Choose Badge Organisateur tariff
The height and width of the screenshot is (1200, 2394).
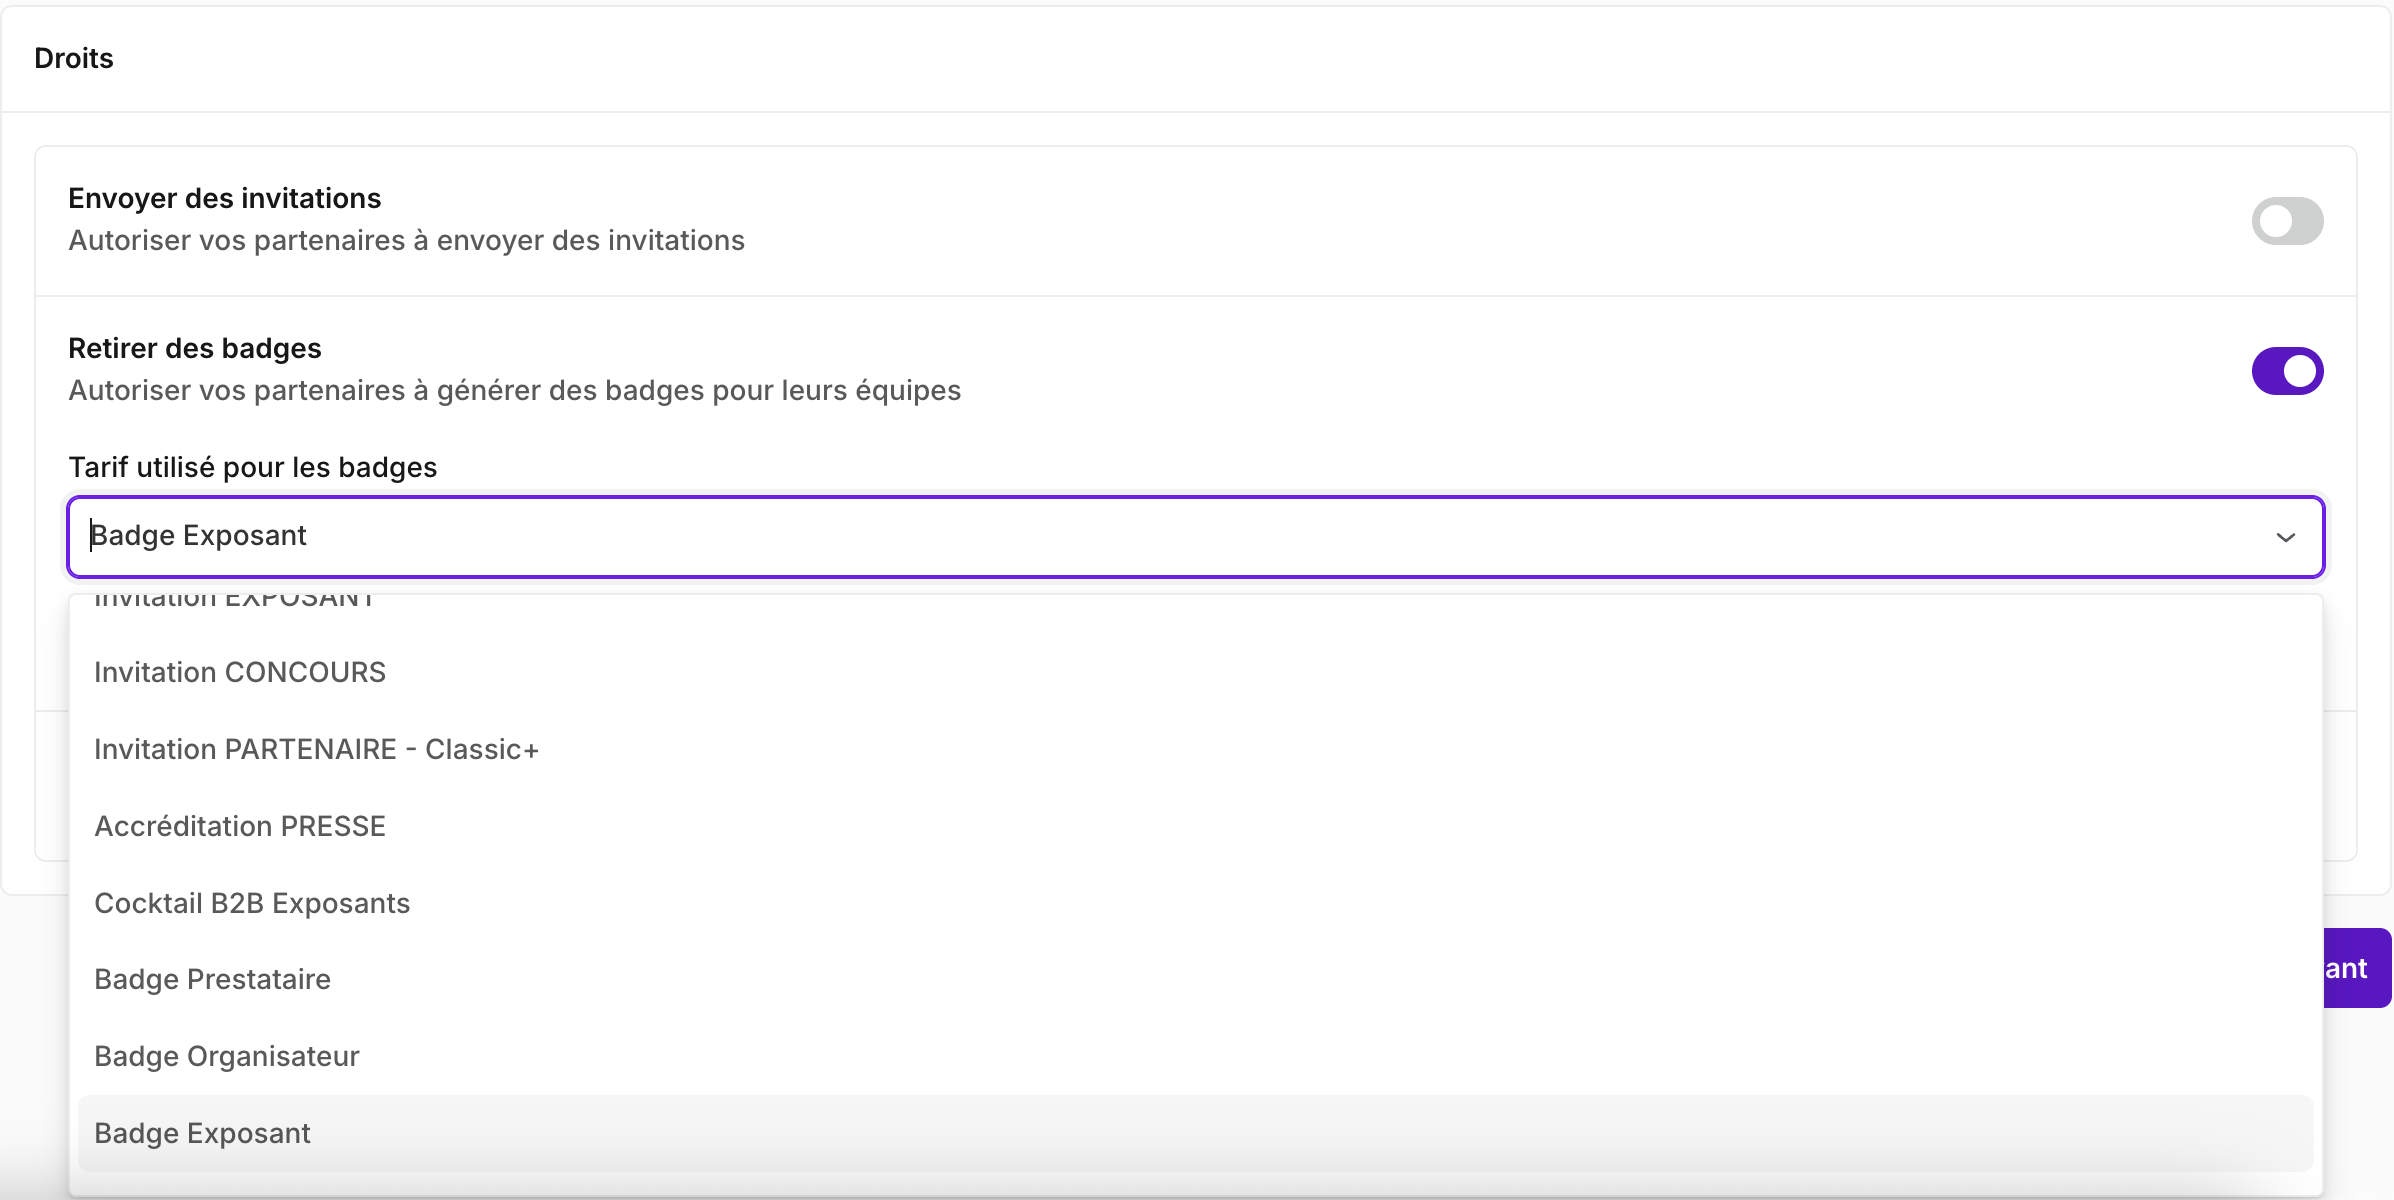pyautogui.click(x=226, y=1056)
